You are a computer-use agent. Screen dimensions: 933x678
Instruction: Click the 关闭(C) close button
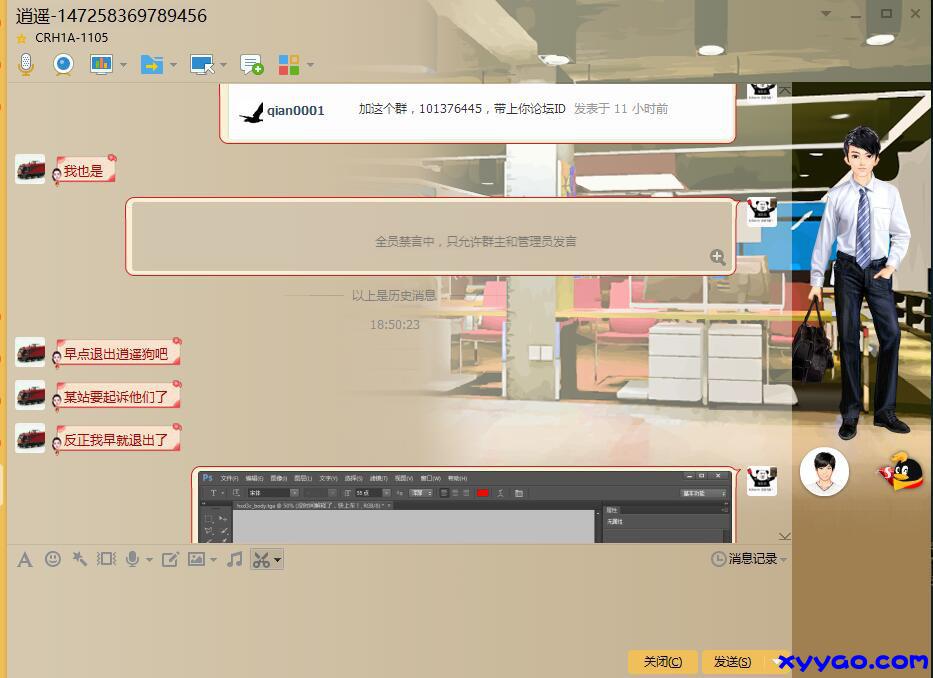pyautogui.click(x=662, y=662)
